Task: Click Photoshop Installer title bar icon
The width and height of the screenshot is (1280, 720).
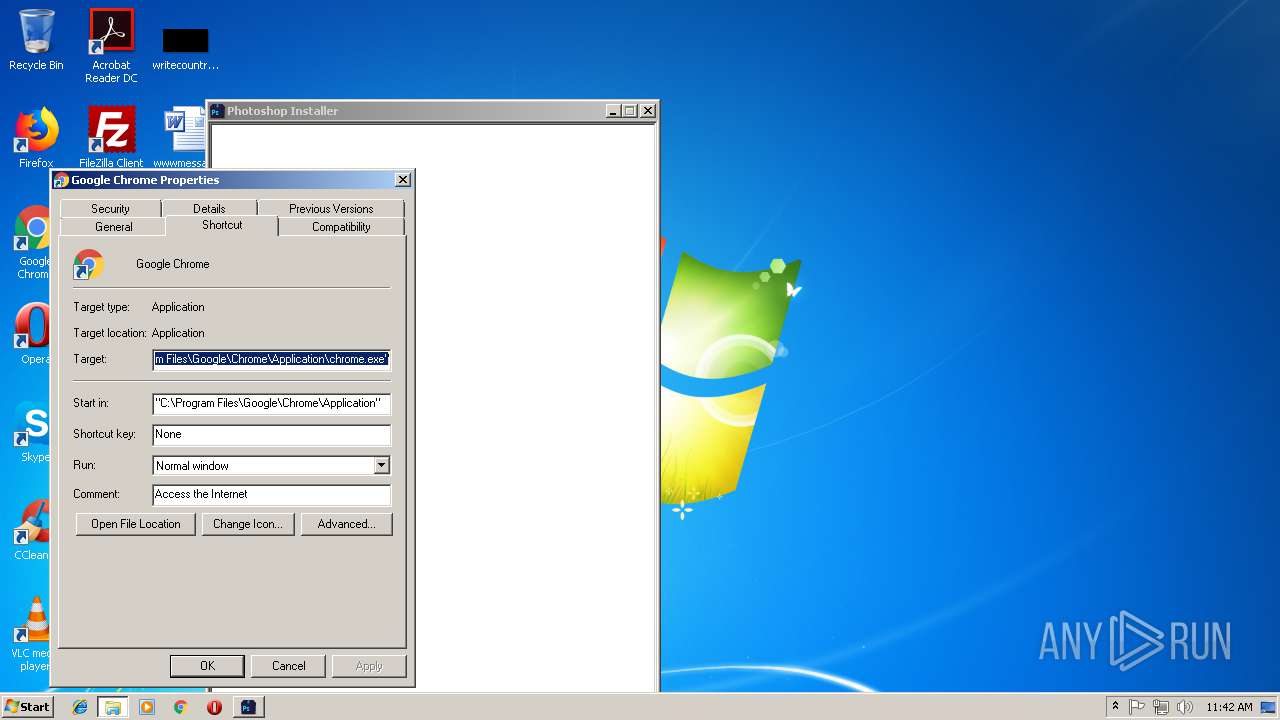Action: [x=217, y=111]
